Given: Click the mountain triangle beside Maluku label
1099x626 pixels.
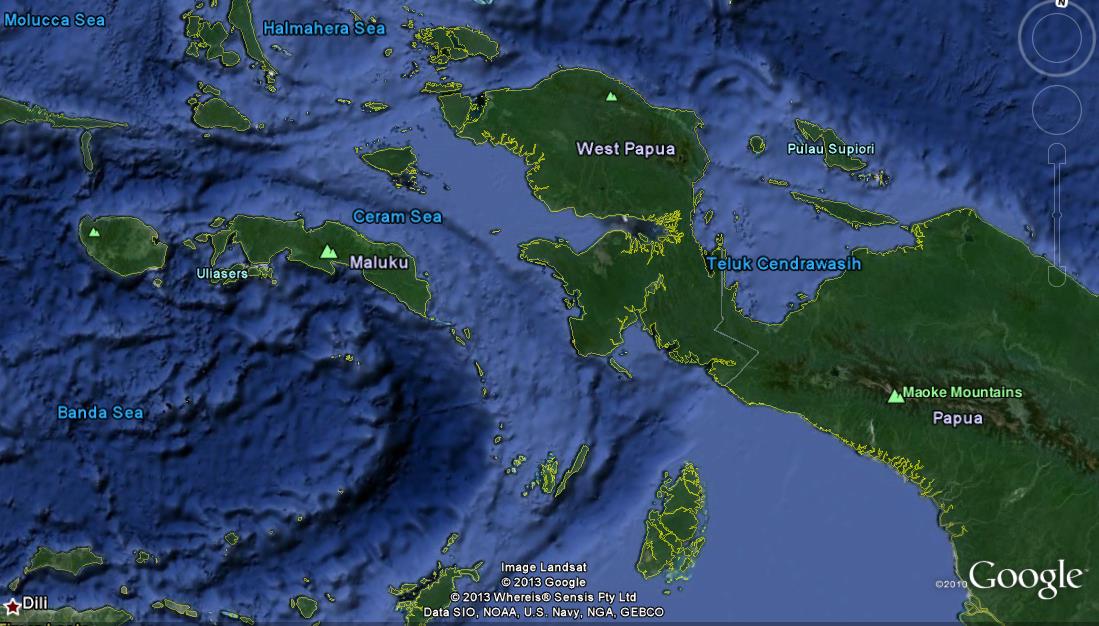Looking at the screenshot, I should tap(327, 252).
